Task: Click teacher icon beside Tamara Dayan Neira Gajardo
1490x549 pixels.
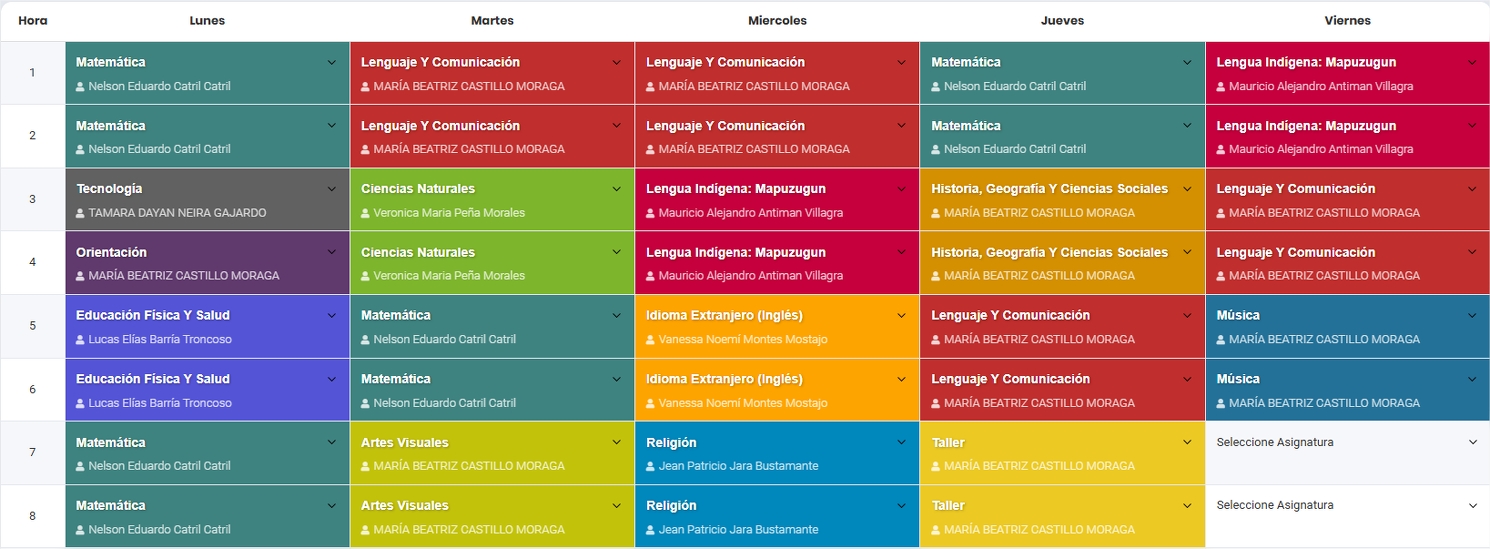Action: (81, 213)
